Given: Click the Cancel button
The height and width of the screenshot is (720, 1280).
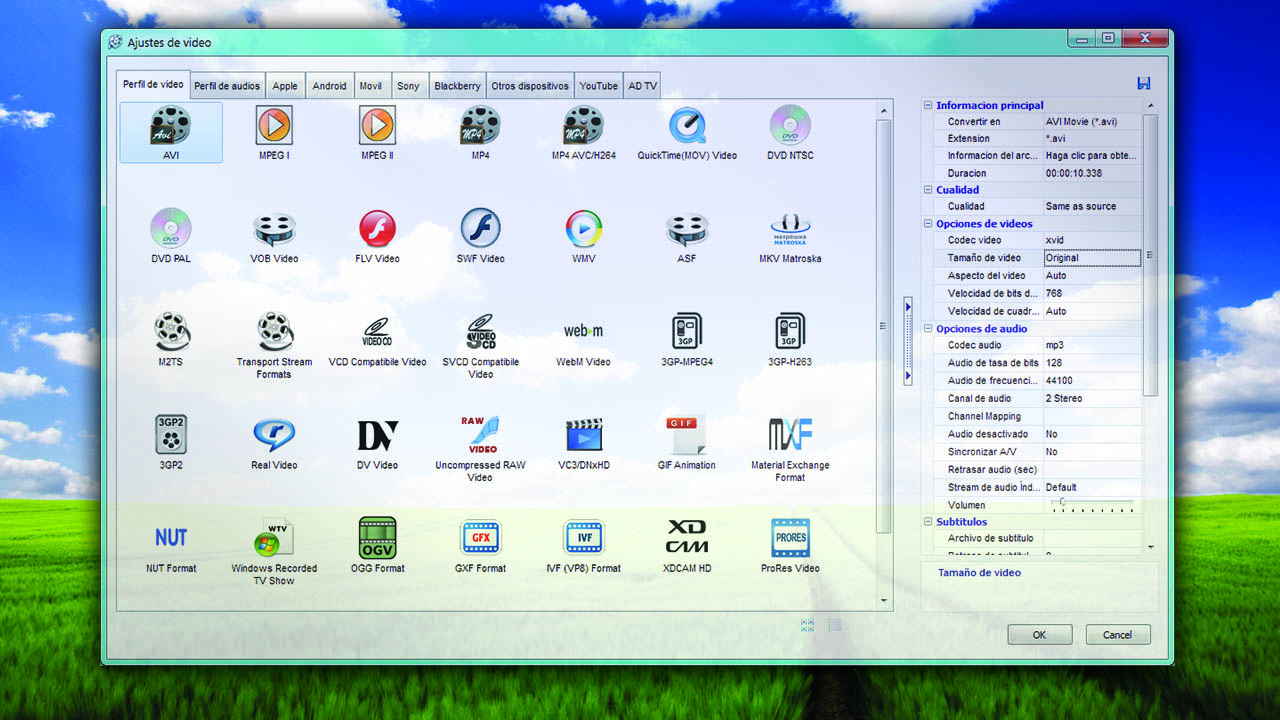Looking at the screenshot, I should coord(1117,635).
